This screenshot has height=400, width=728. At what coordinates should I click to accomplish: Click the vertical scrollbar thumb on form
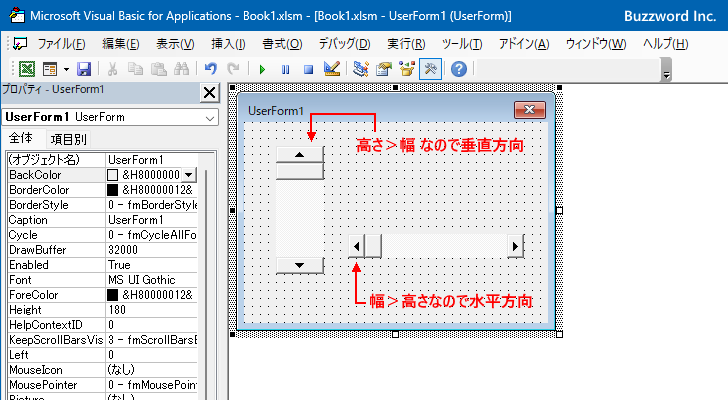(x=299, y=171)
